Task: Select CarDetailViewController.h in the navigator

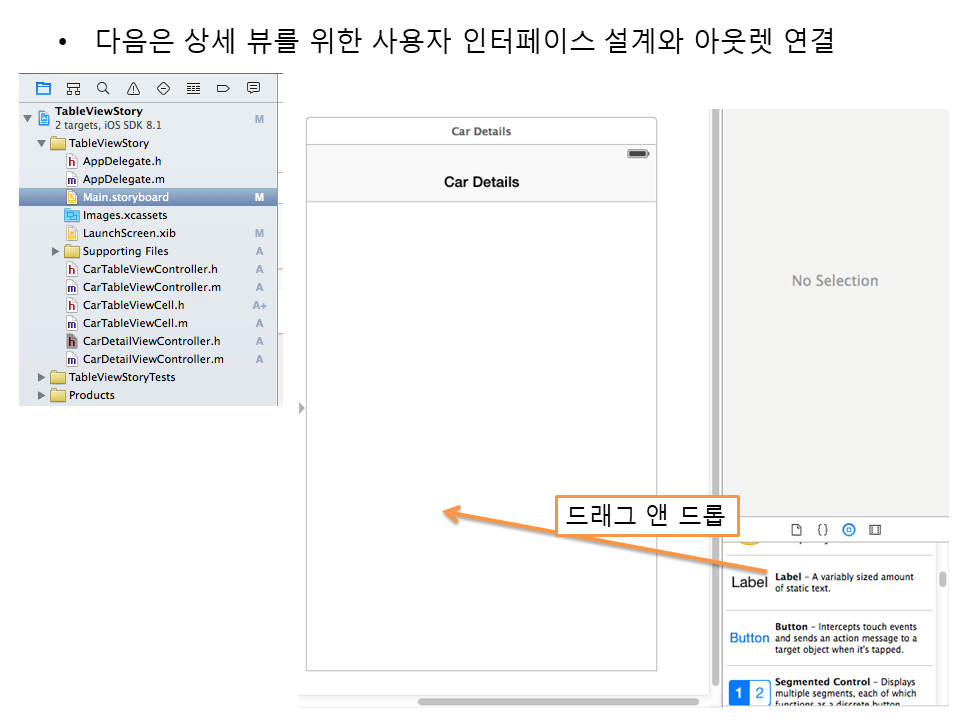Action: click(151, 341)
